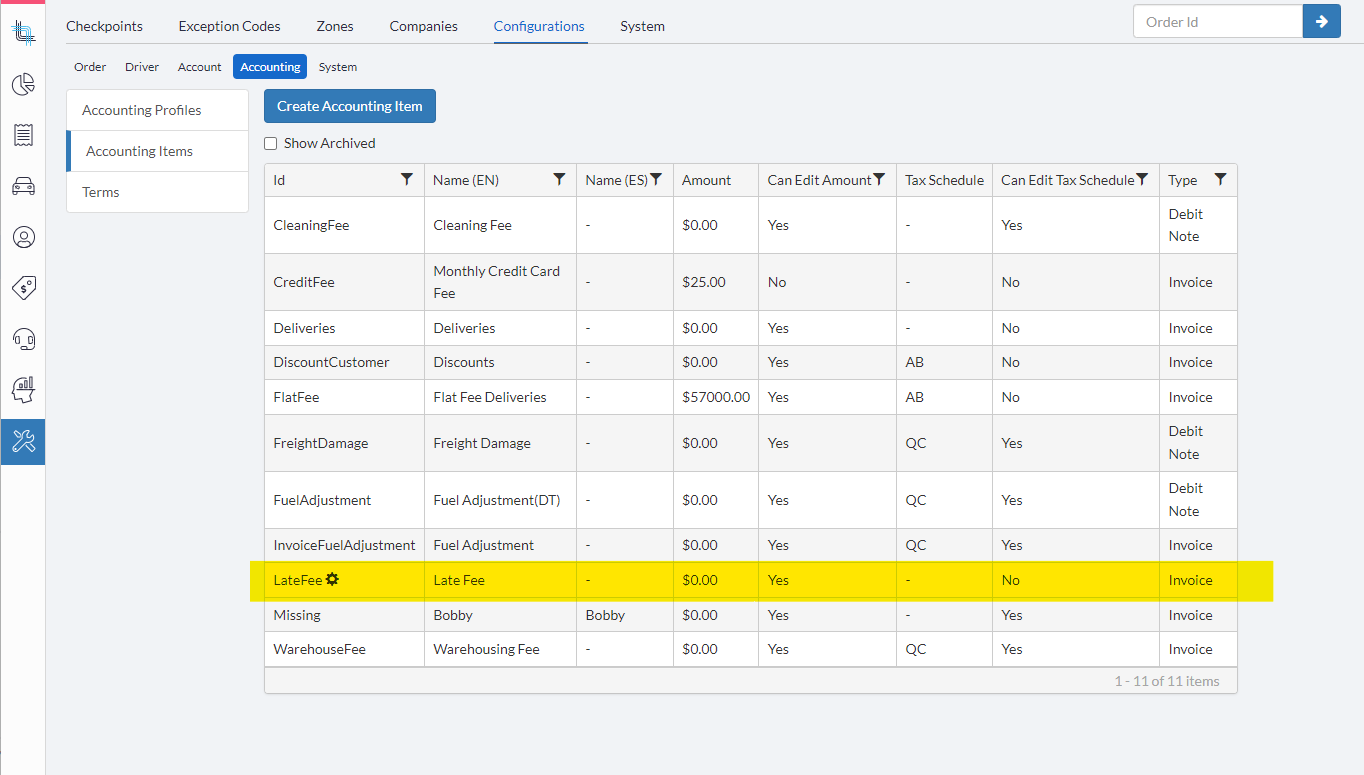Screen dimensions: 1364x775
Task: Click the gear icon next to LateFee
Action: (332, 579)
